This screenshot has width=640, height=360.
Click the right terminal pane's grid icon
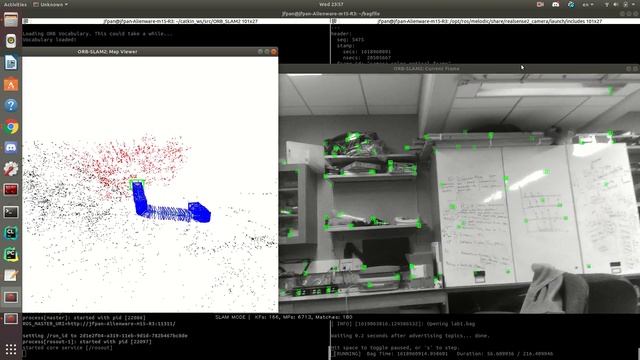click(334, 21)
